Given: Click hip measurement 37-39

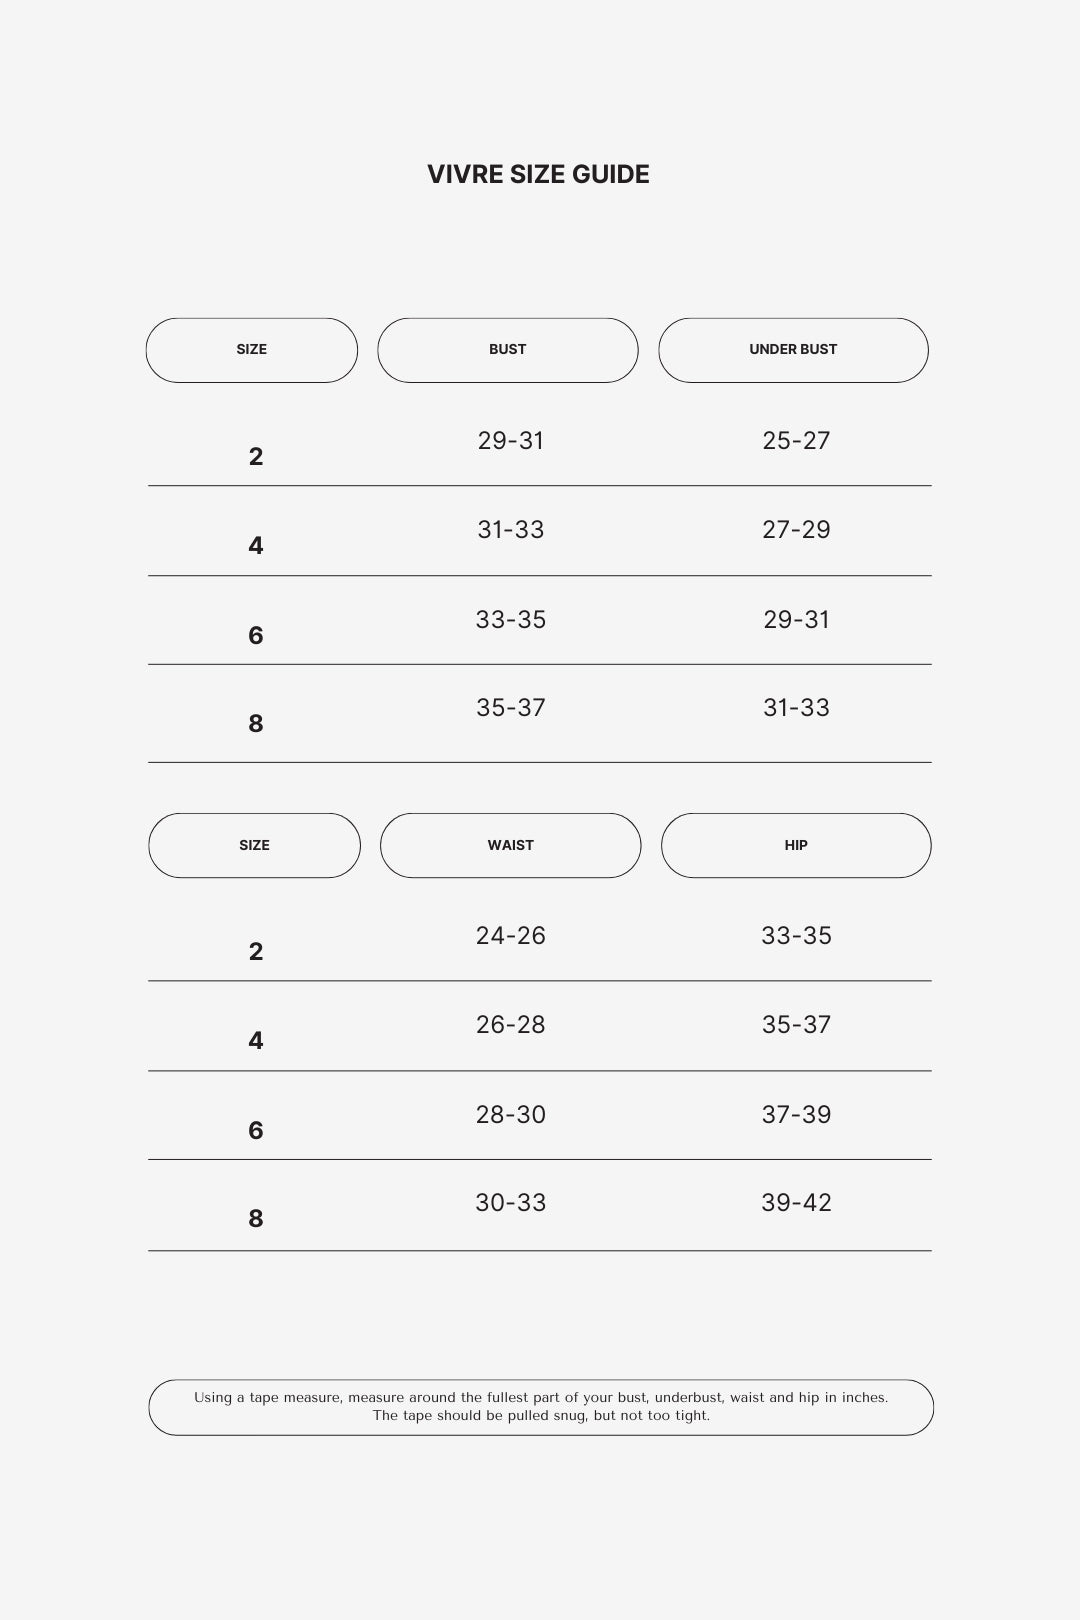Looking at the screenshot, I should (796, 1115).
